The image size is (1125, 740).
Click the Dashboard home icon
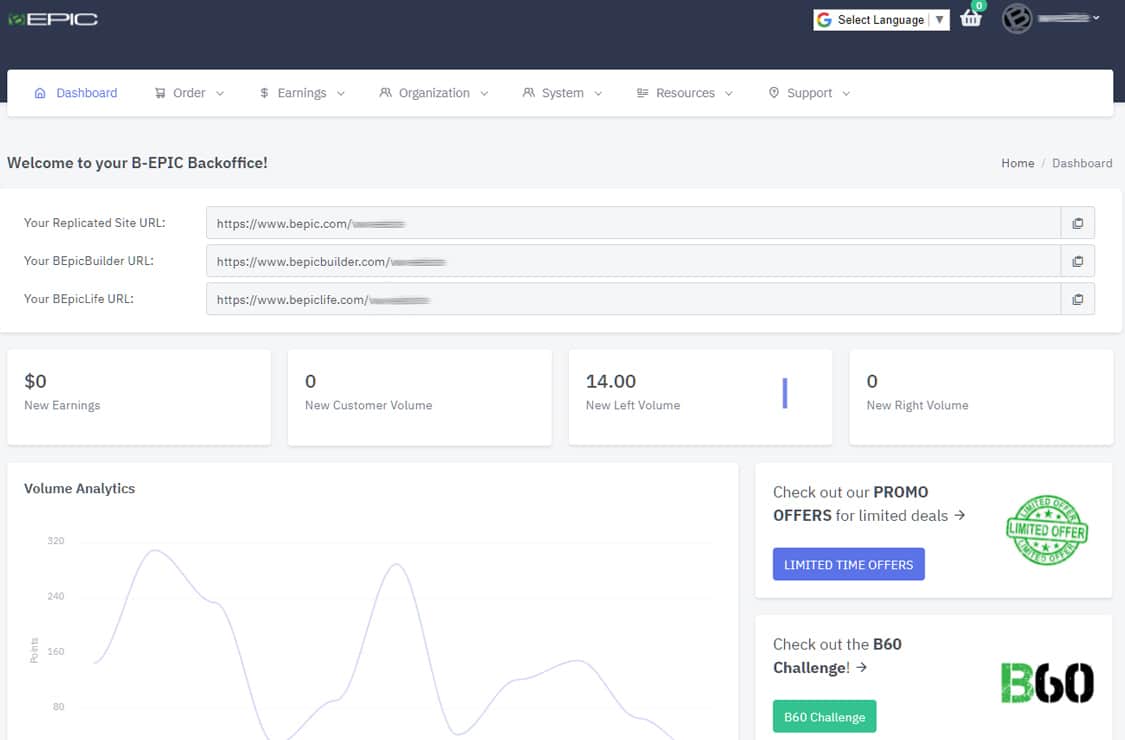tap(40, 93)
